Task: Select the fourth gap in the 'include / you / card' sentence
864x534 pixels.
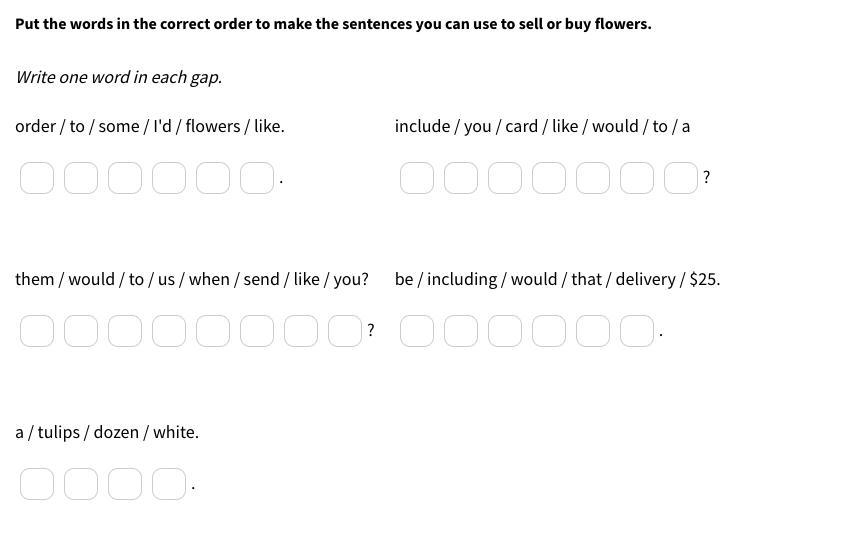Action: point(549,178)
